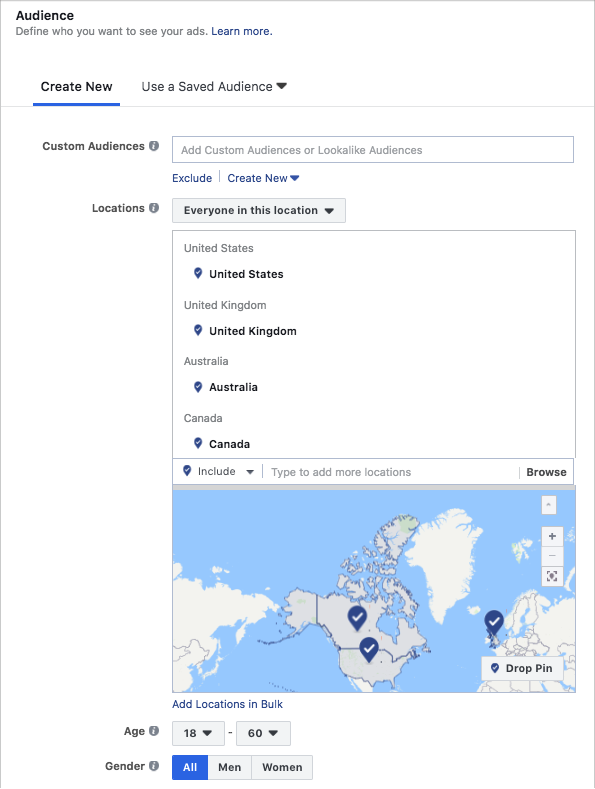Expand the Include locations dropdown

(x=218, y=471)
